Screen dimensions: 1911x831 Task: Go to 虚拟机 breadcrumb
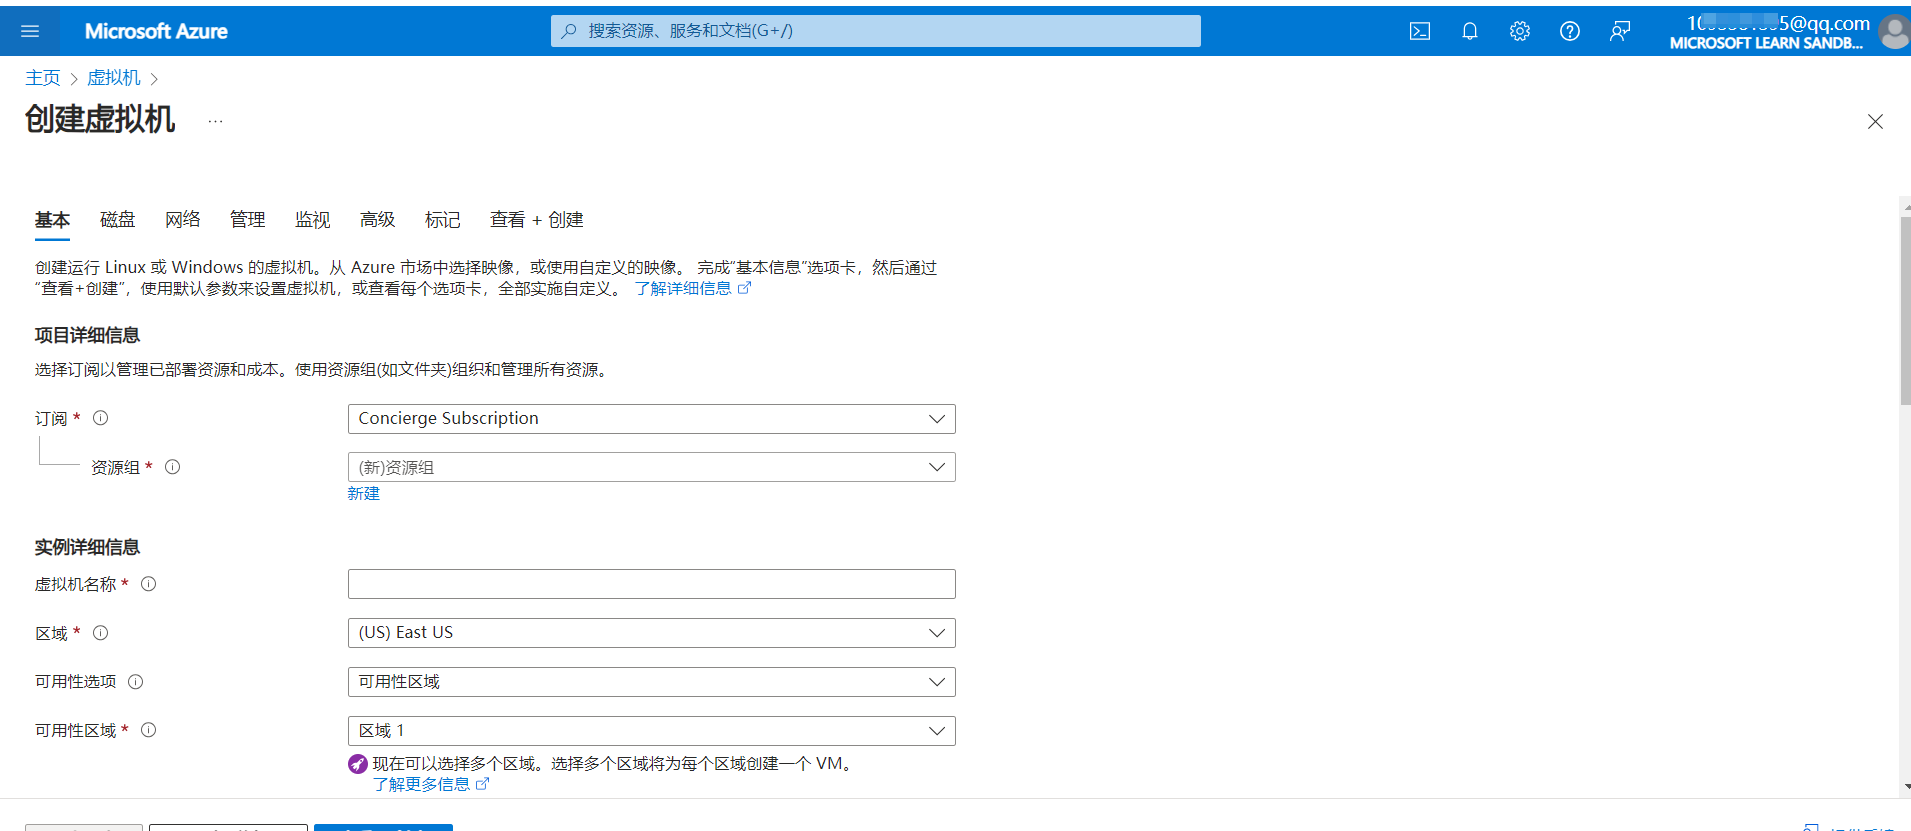pos(114,78)
